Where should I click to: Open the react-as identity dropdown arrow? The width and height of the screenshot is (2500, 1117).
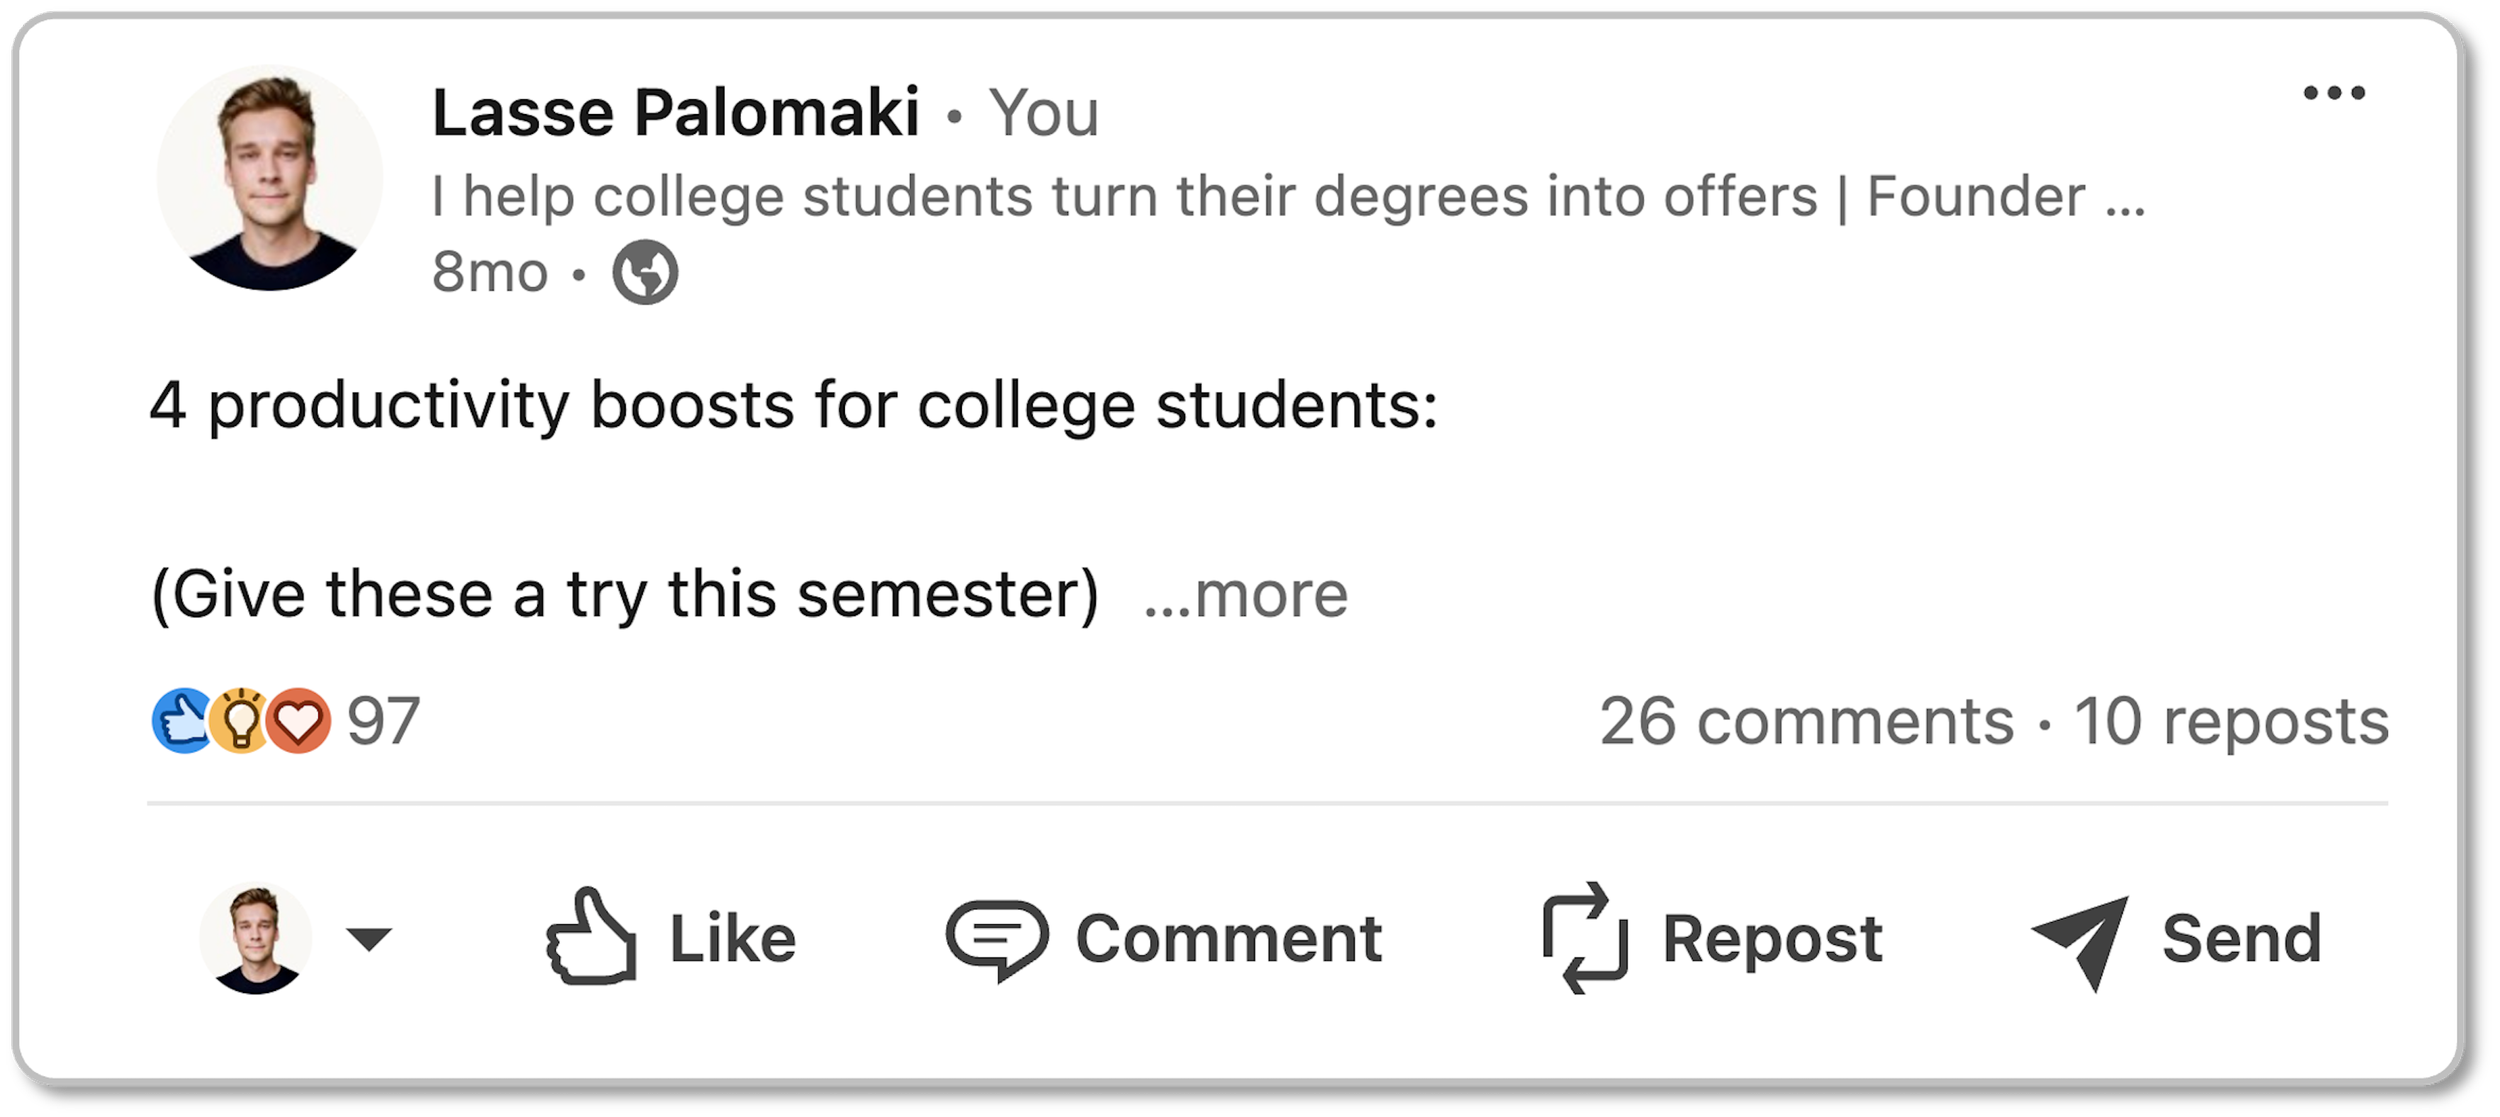click(x=369, y=939)
